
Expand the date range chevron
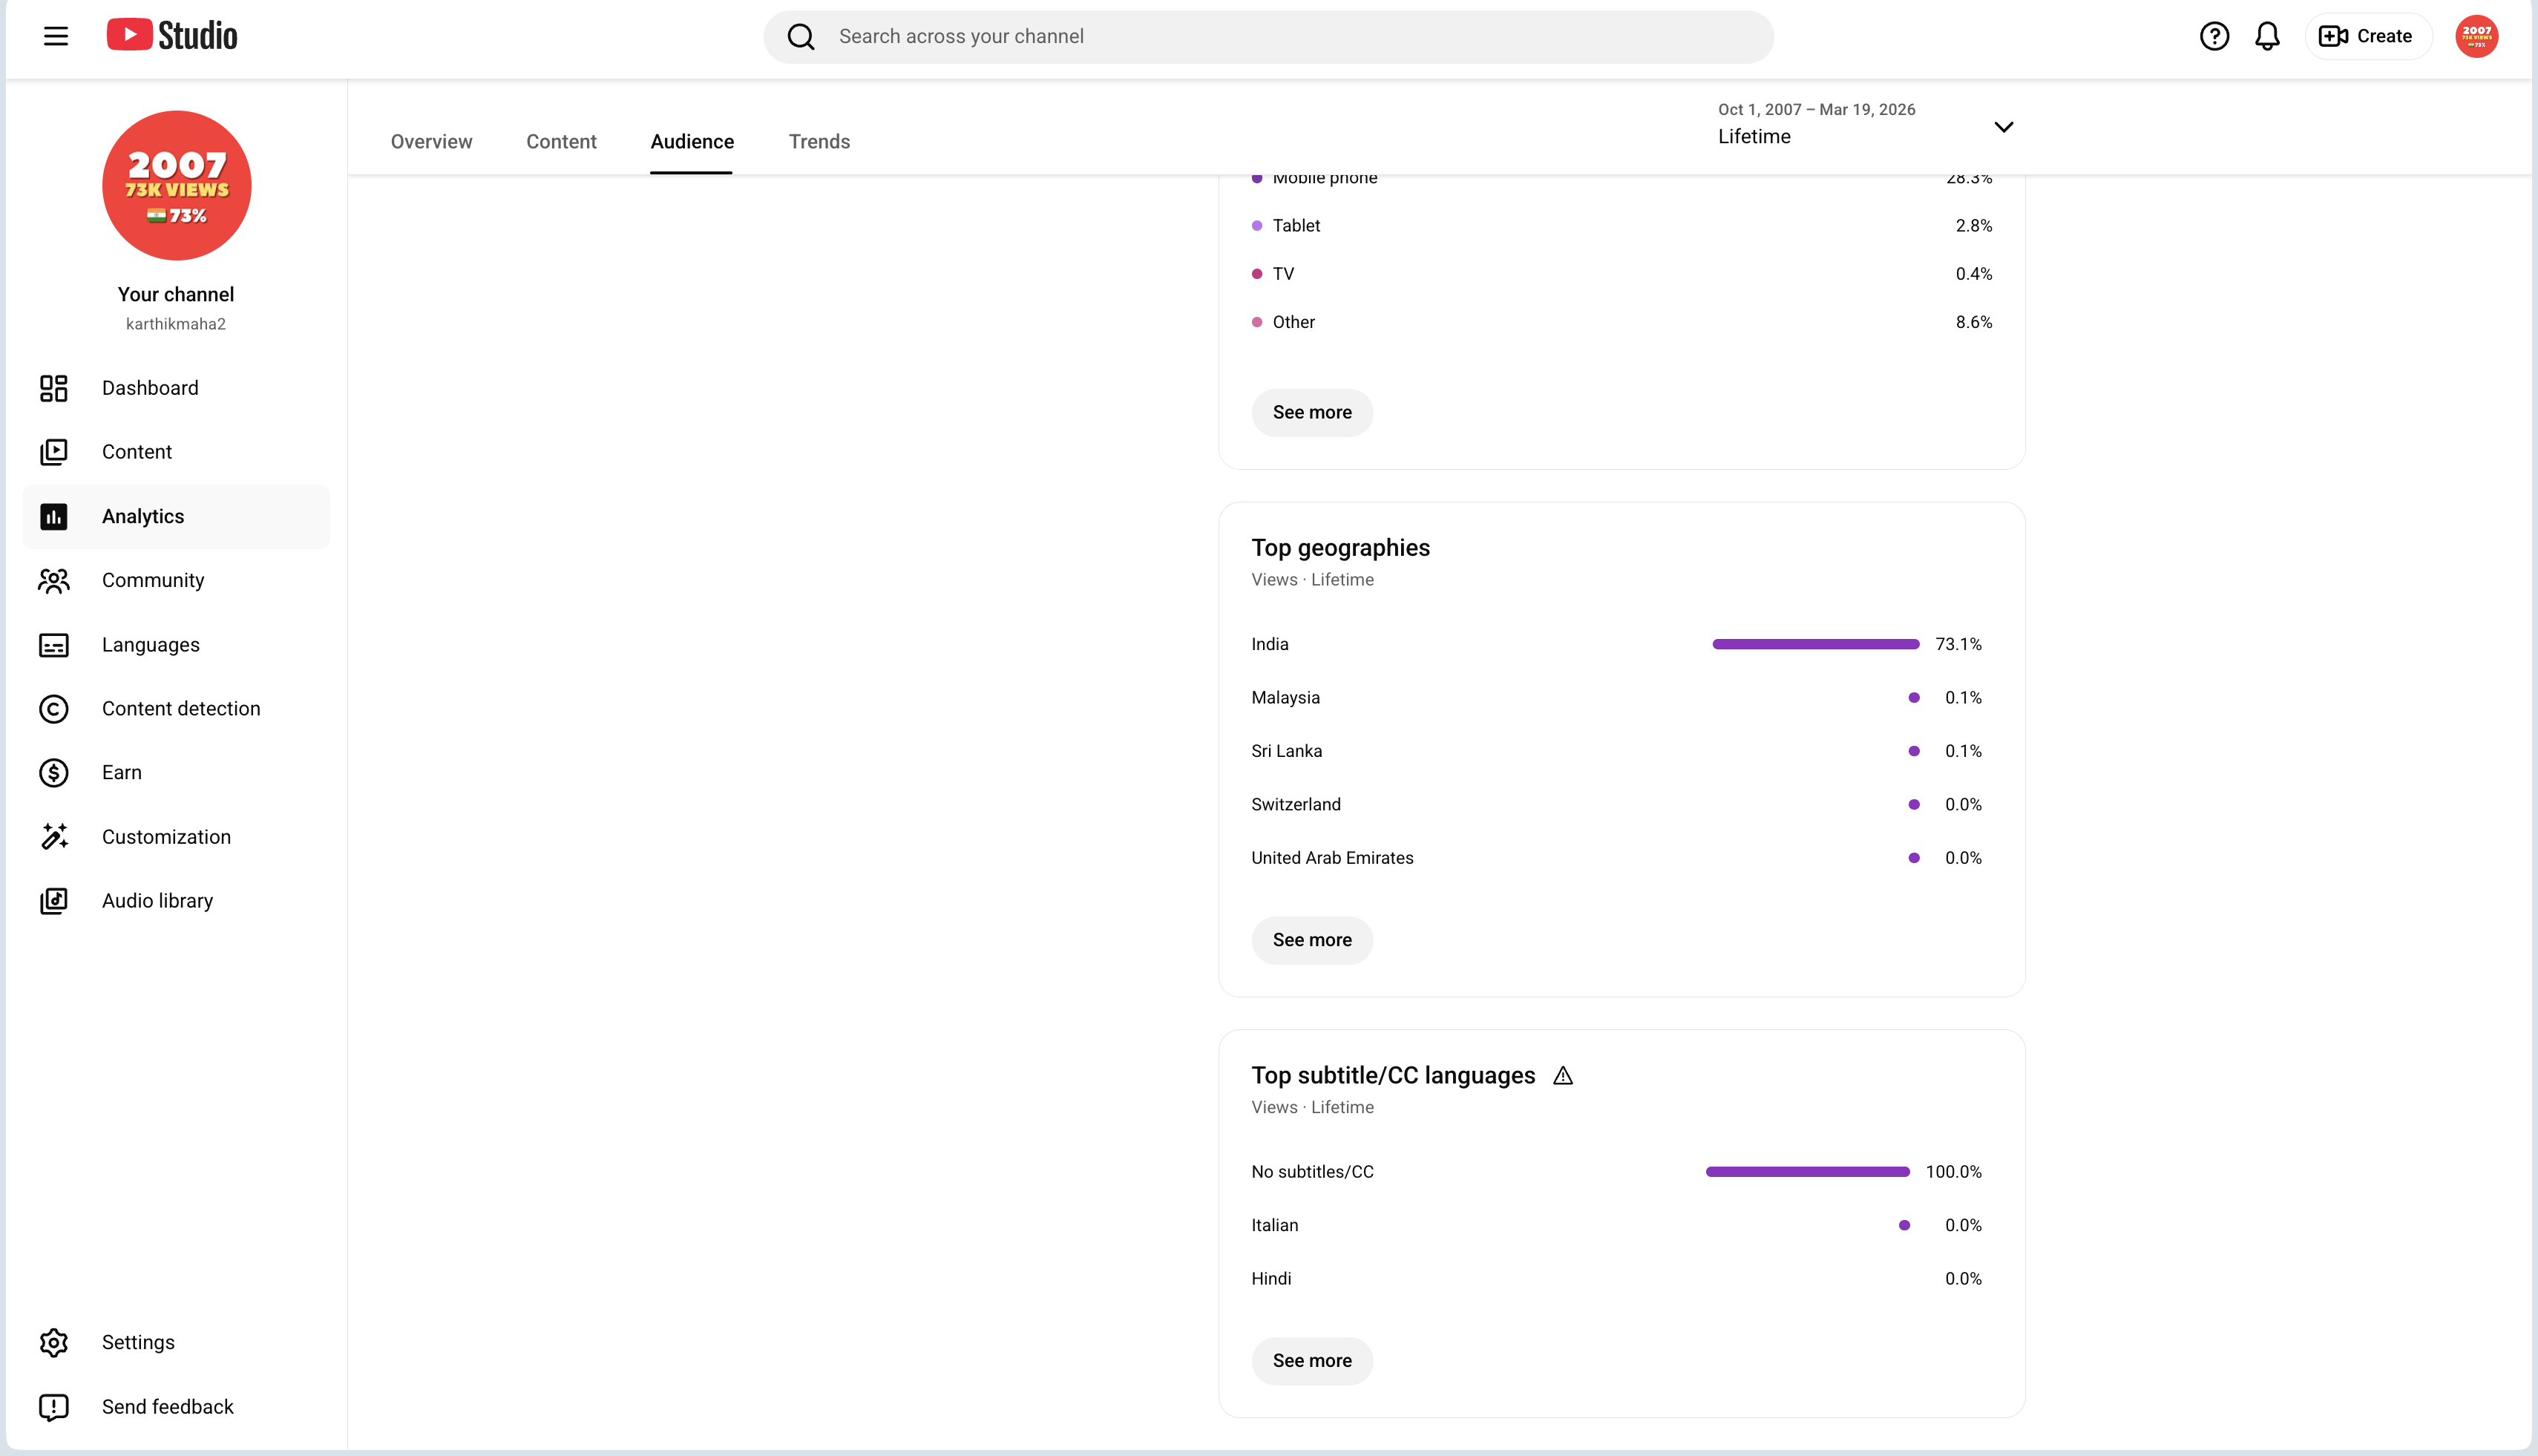pyautogui.click(x=2003, y=127)
